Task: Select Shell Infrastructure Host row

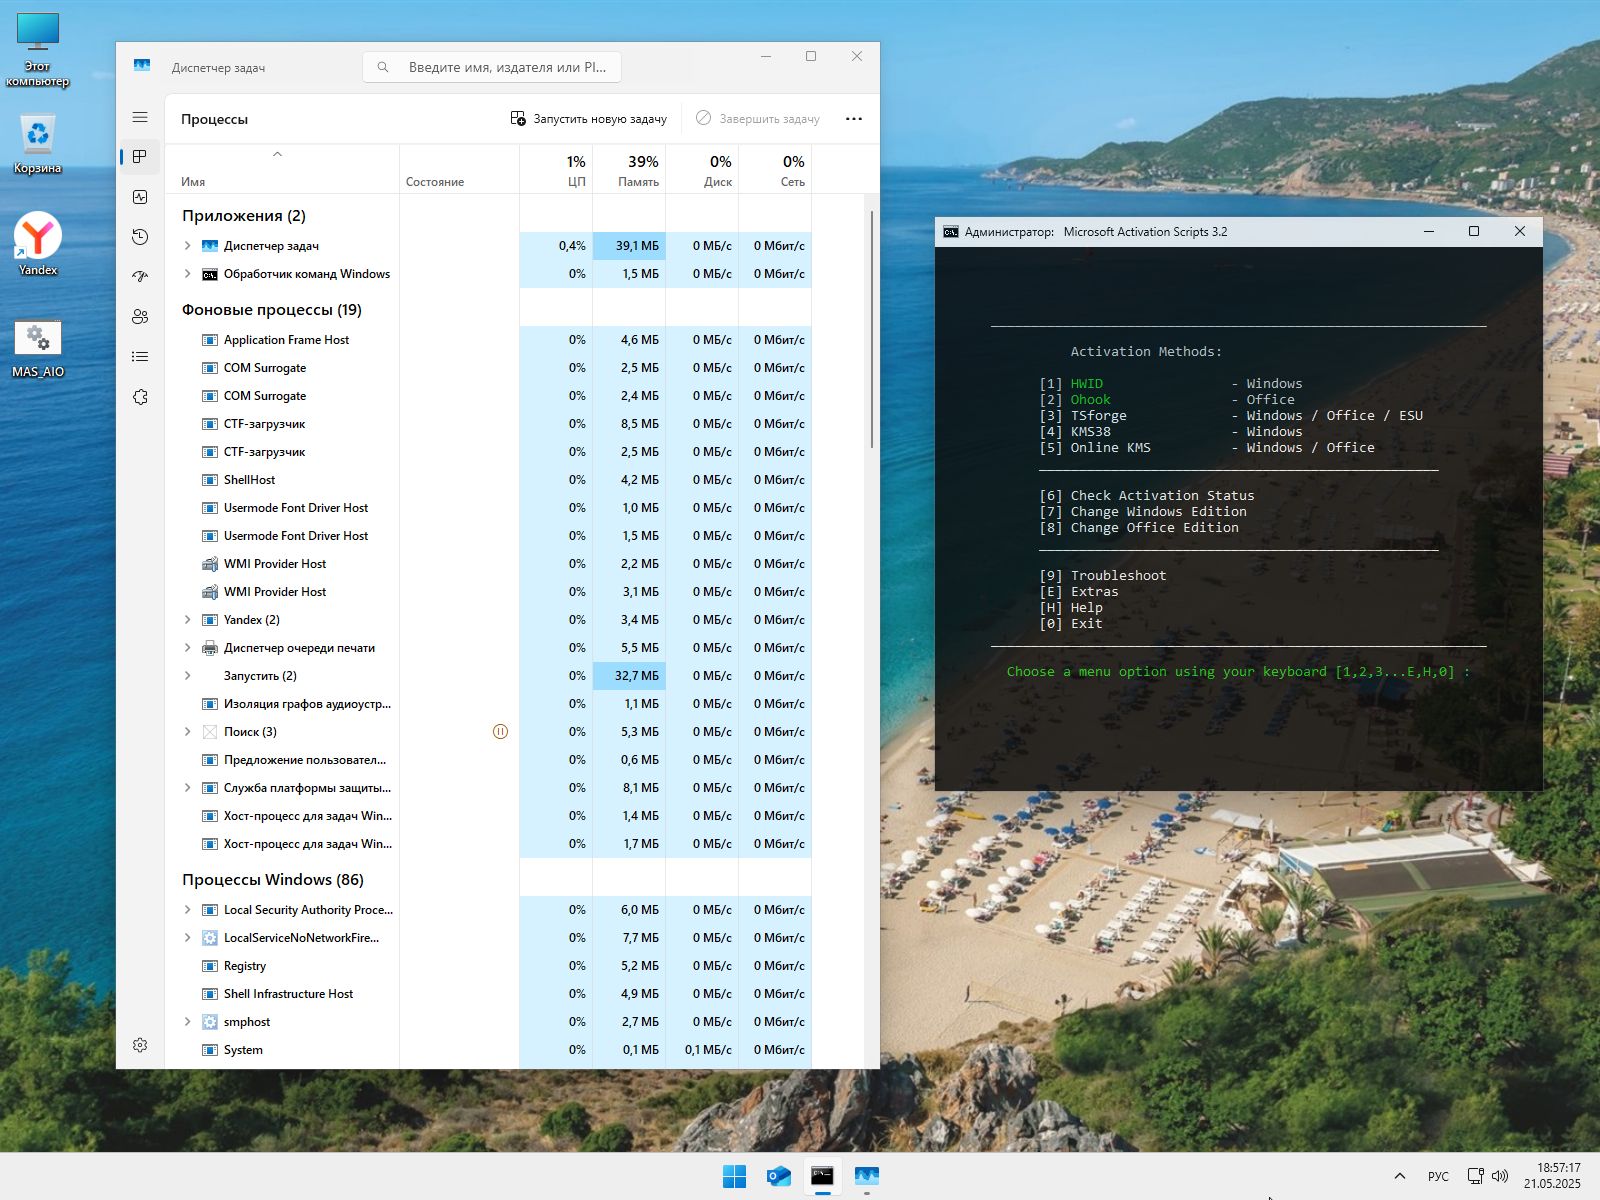Action: 488,994
